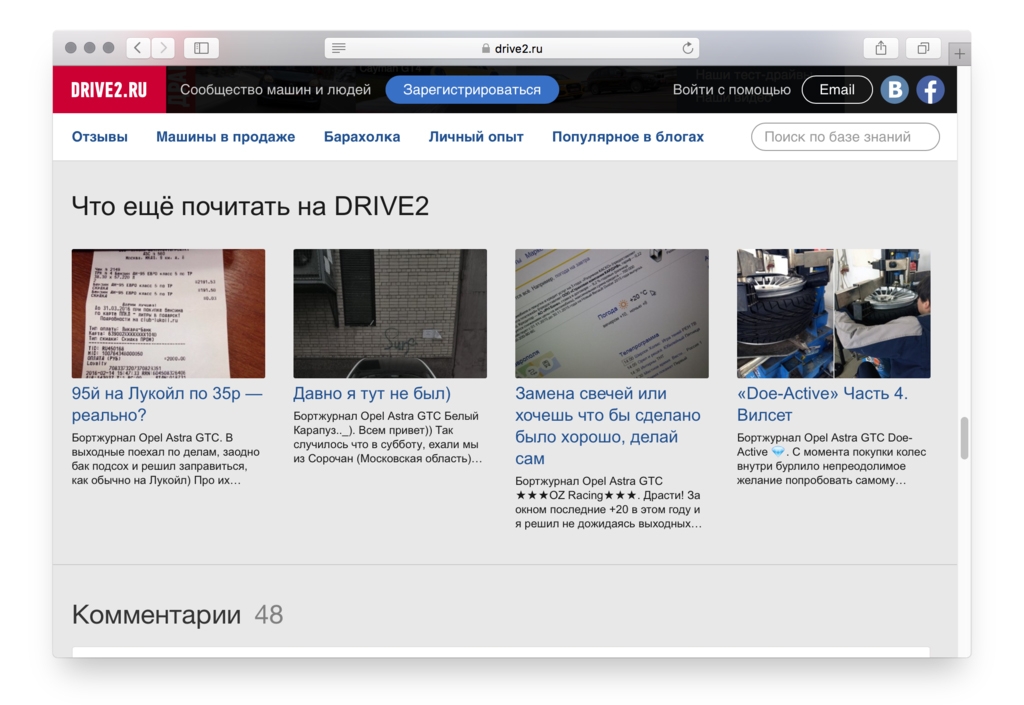Toggle the Safari sidebar
This screenshot has width=1024, height=705.
[201, 48]
